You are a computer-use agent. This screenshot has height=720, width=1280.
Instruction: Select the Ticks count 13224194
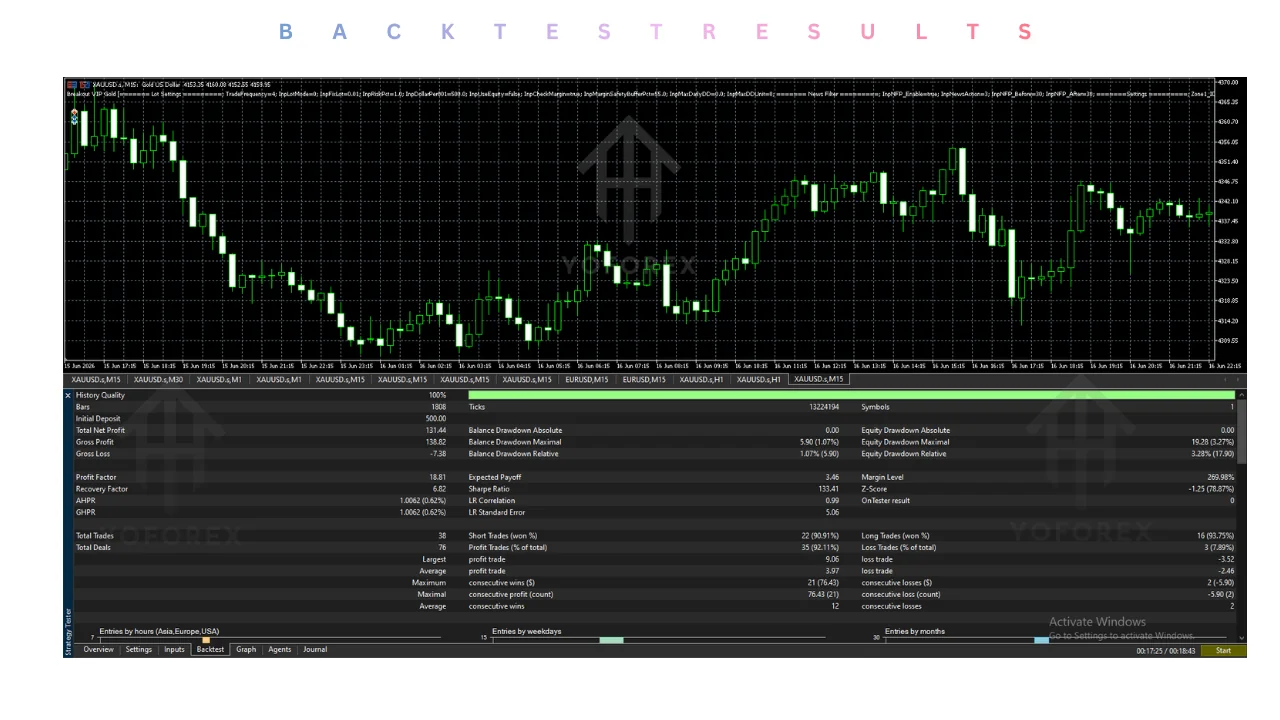click(x=824, y=407)
